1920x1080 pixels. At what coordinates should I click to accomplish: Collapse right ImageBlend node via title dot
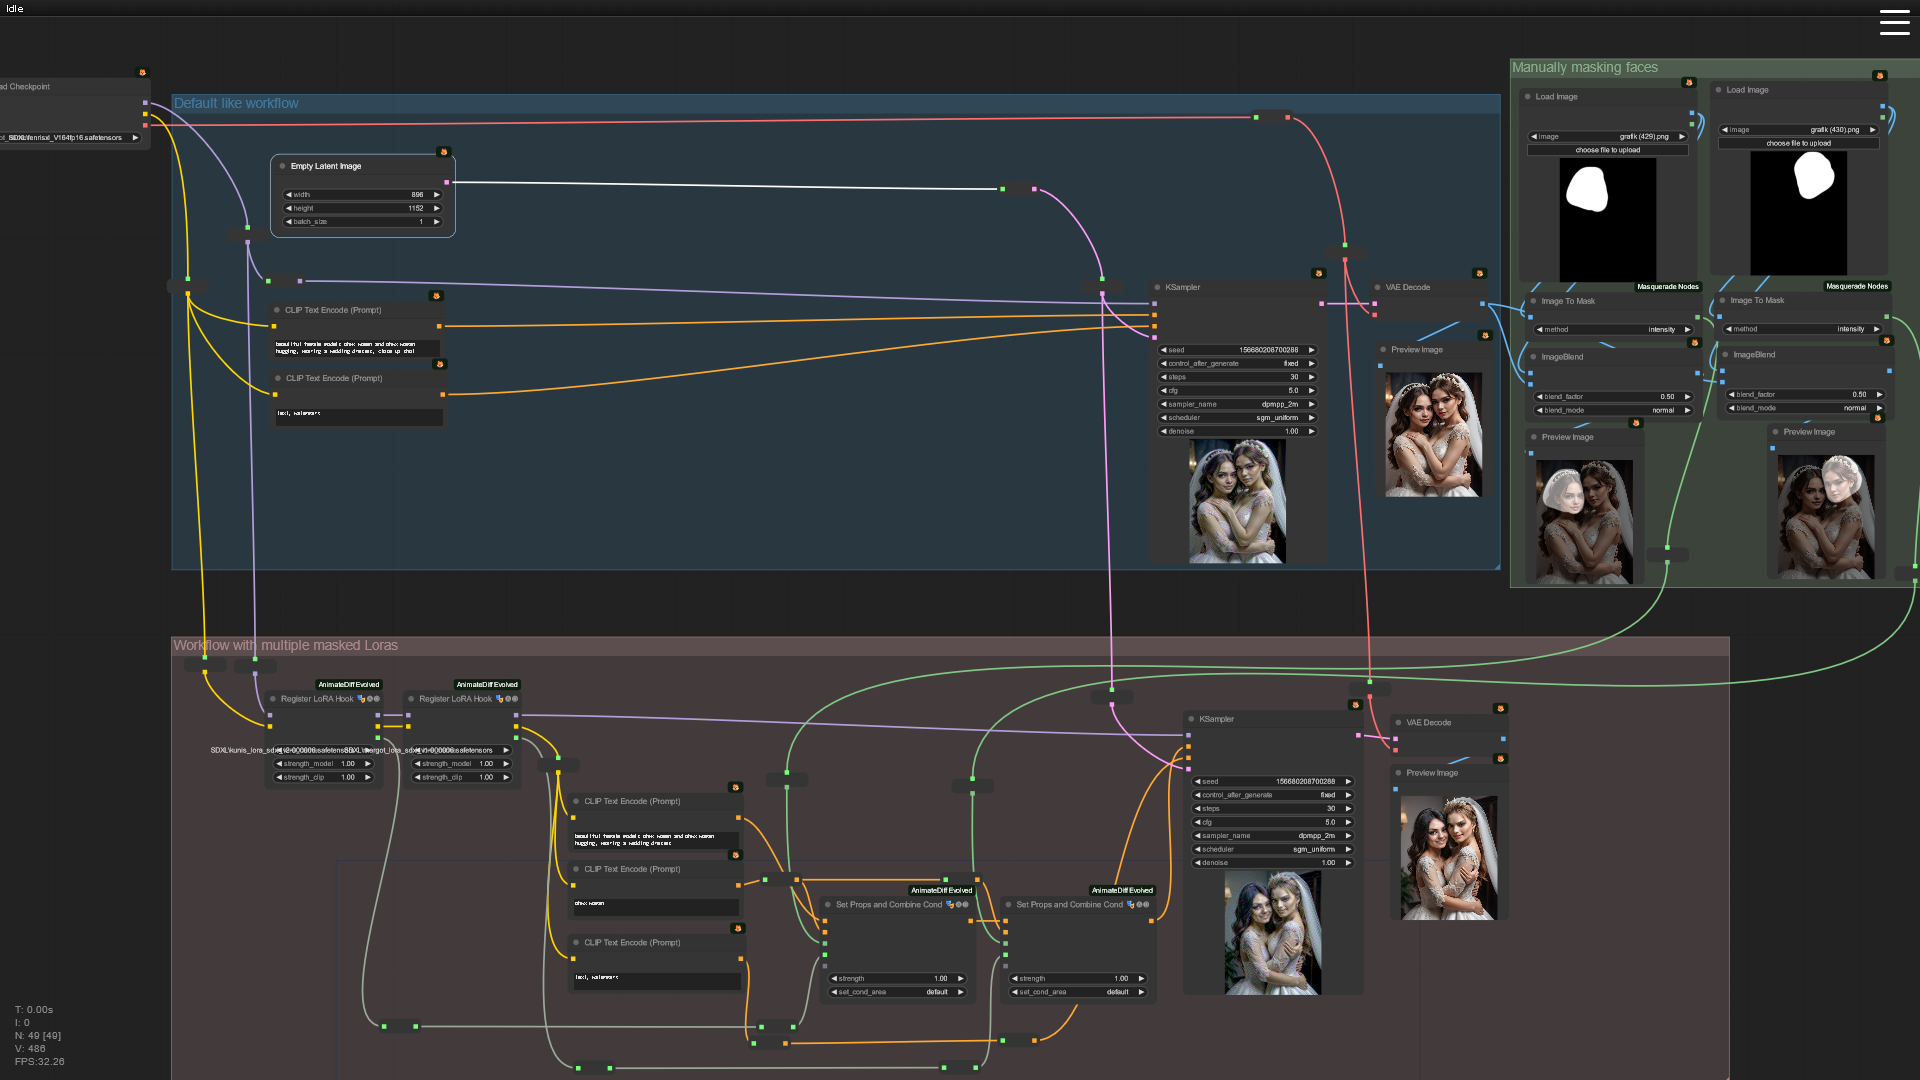pyautogui.click(x=1725, y=355)
